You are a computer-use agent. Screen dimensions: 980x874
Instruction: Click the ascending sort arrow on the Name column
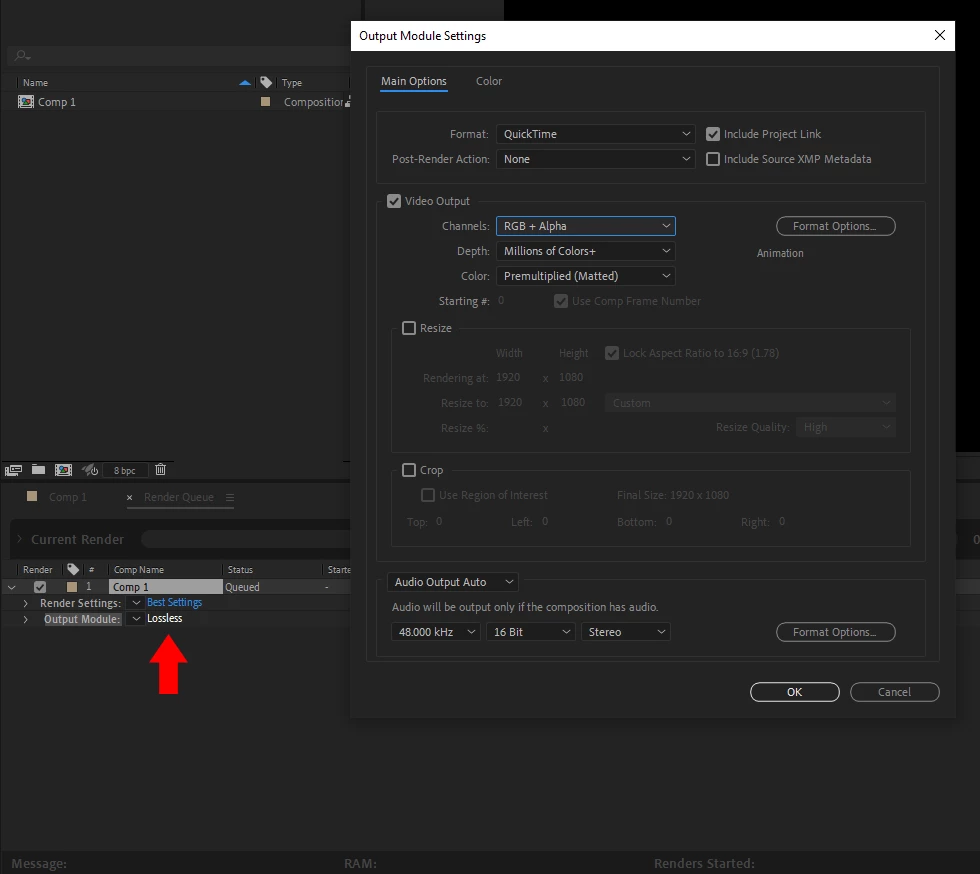point(245,83)
